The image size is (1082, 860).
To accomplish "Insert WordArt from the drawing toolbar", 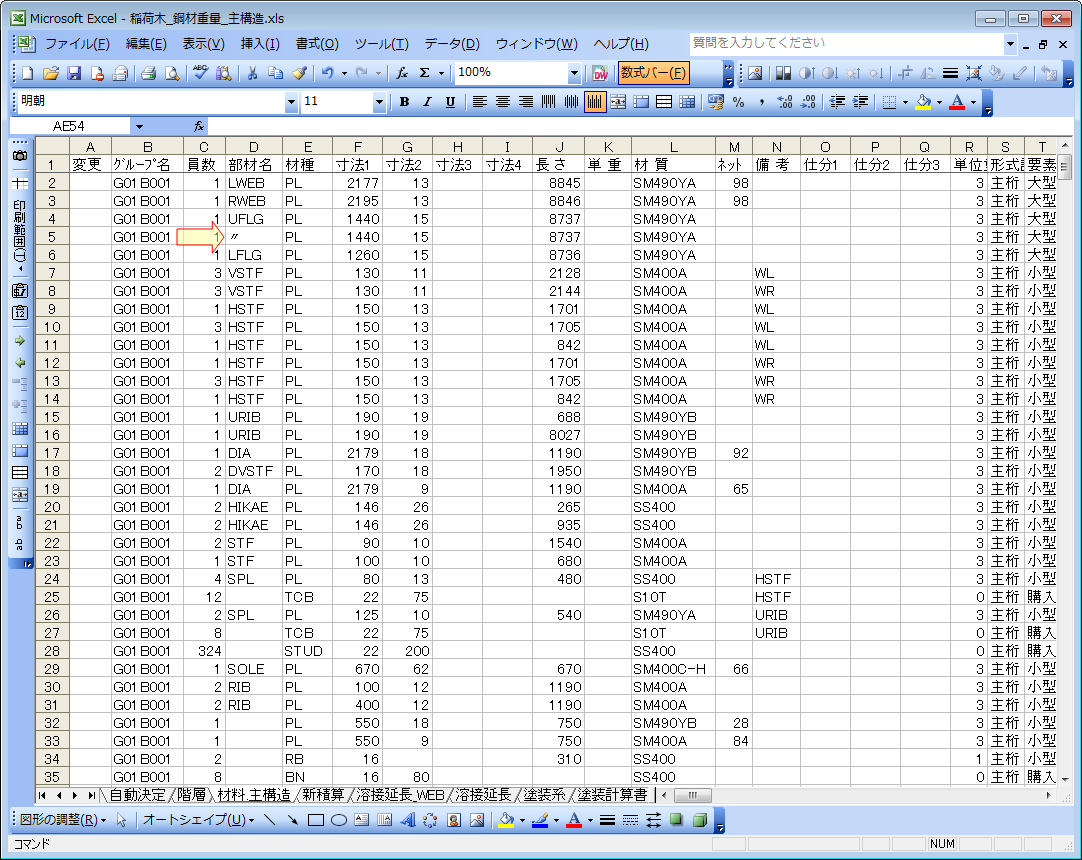I will pyautogui.click(x=408, y=820).
